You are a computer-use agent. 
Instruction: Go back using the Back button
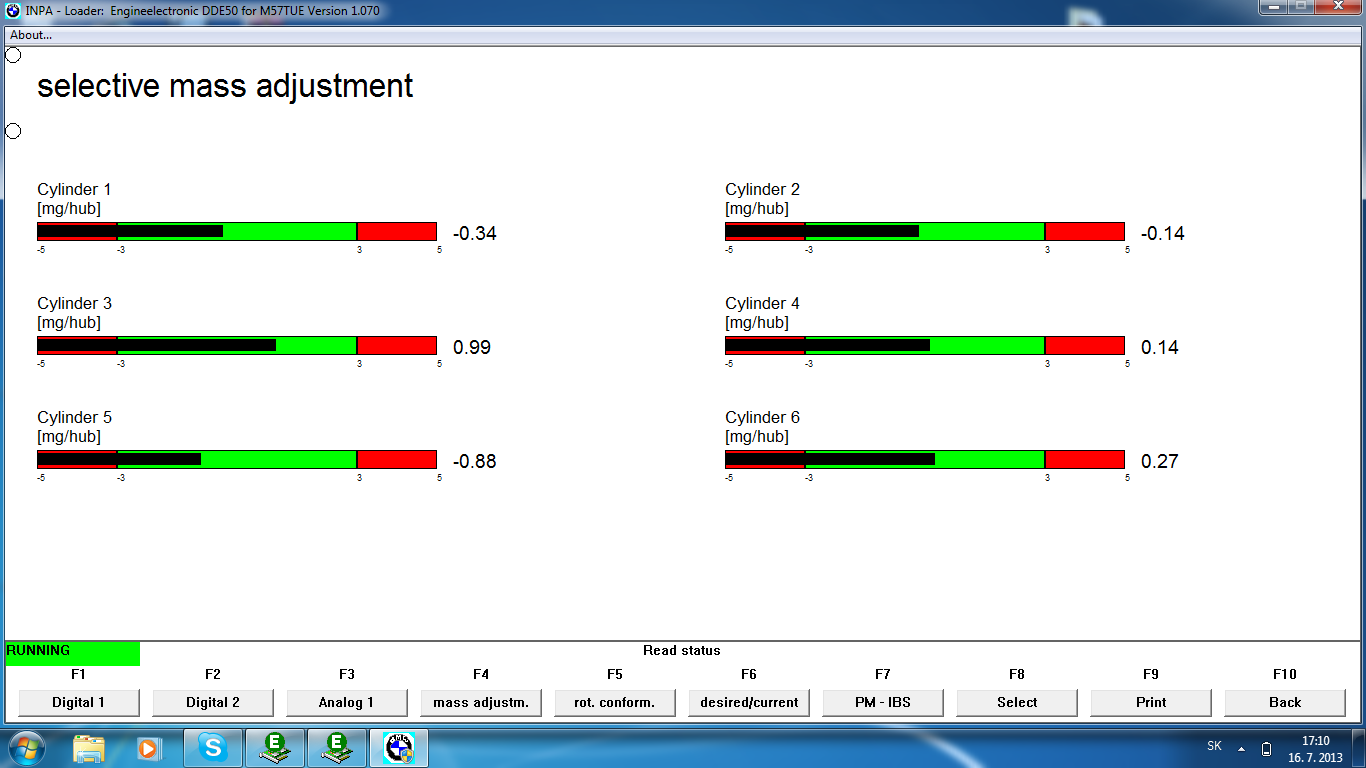point(1285,702)
